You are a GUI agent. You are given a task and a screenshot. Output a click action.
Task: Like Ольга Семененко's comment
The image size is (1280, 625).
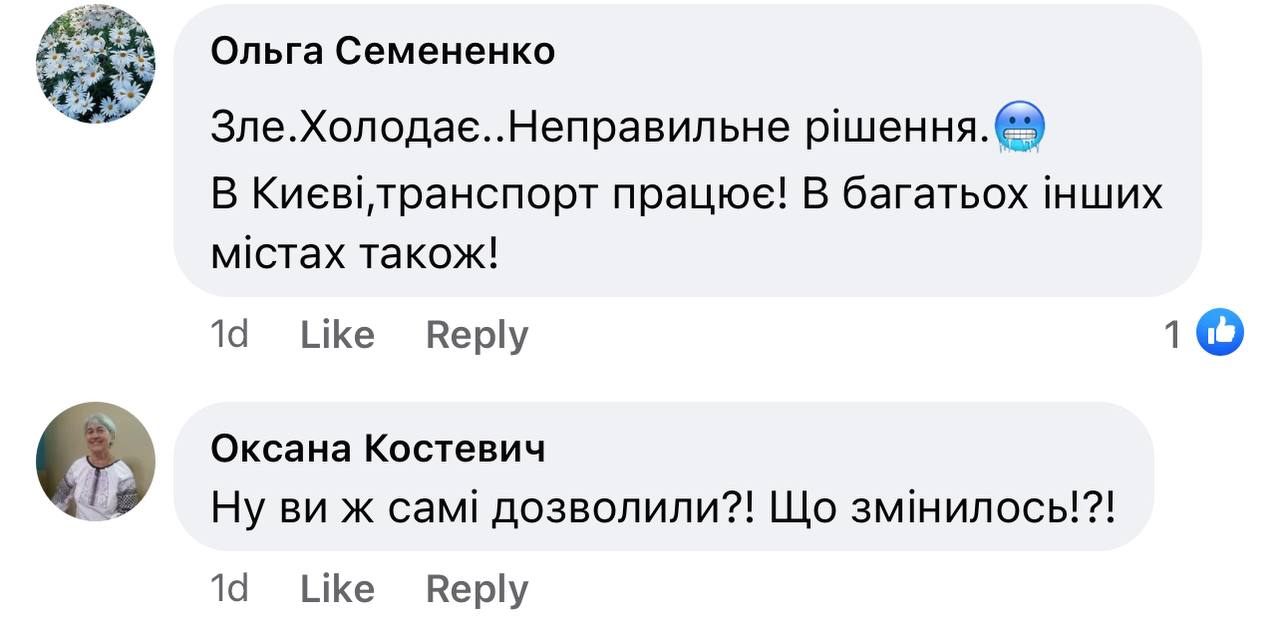(x=337, y=334)
